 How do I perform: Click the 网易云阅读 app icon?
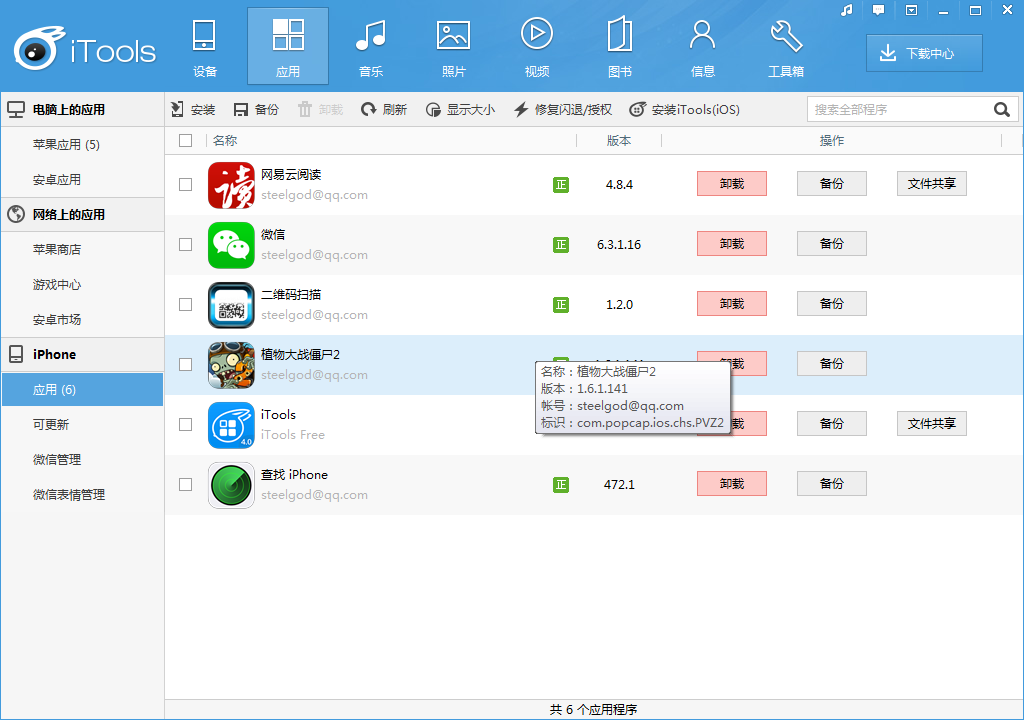pyautogui.click(x=231, y=185)
